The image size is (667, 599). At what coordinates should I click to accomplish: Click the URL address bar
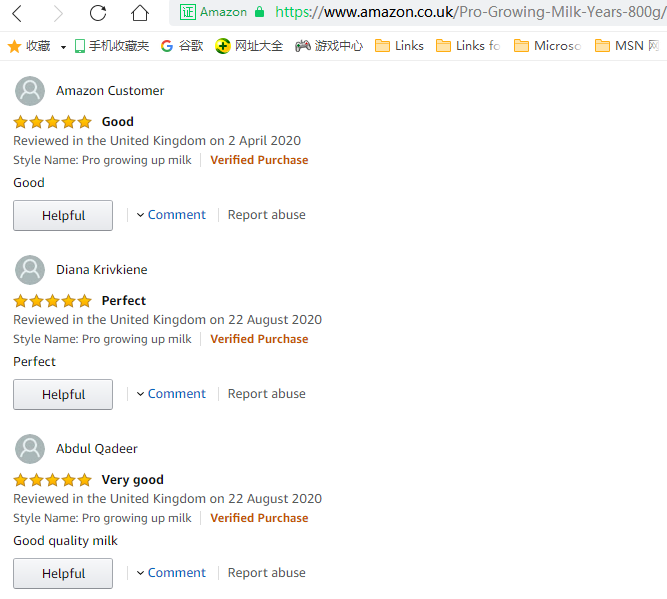(468, 12)
